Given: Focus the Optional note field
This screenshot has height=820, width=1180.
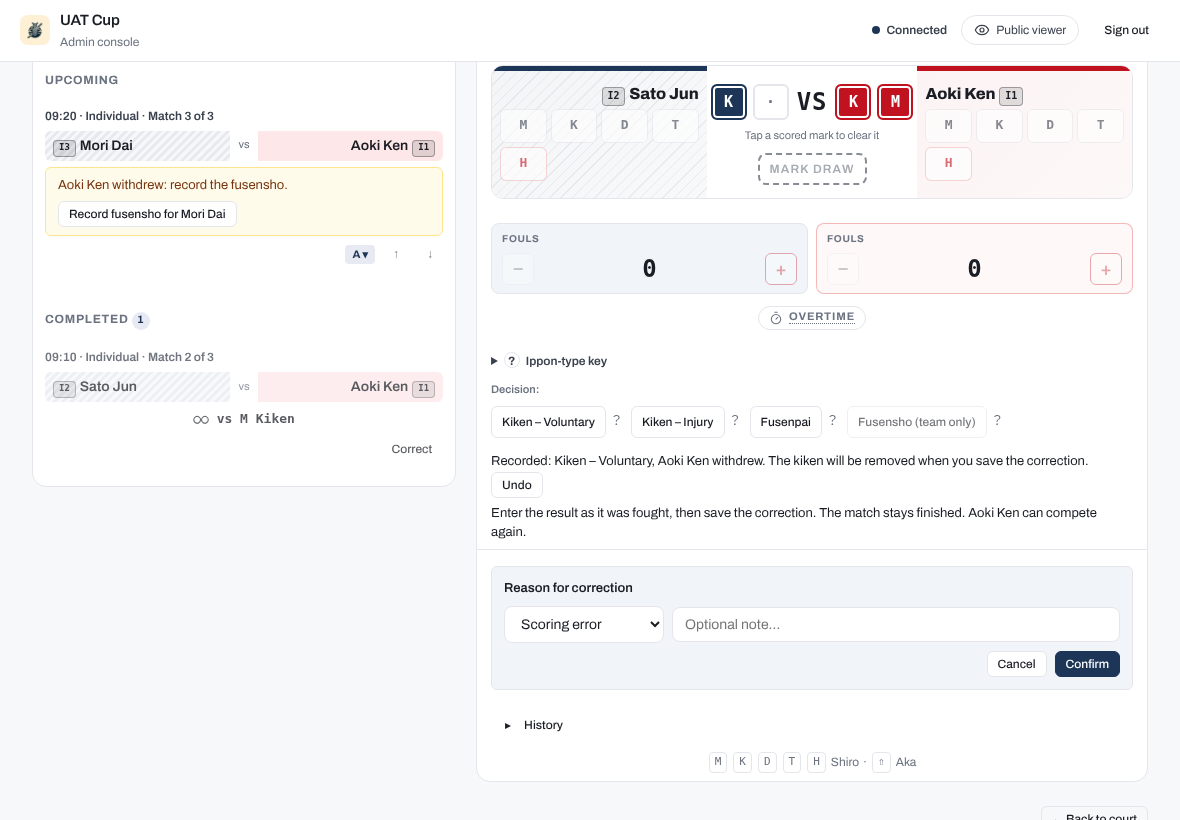Looking at the screenshot, I should coord(896,624).
